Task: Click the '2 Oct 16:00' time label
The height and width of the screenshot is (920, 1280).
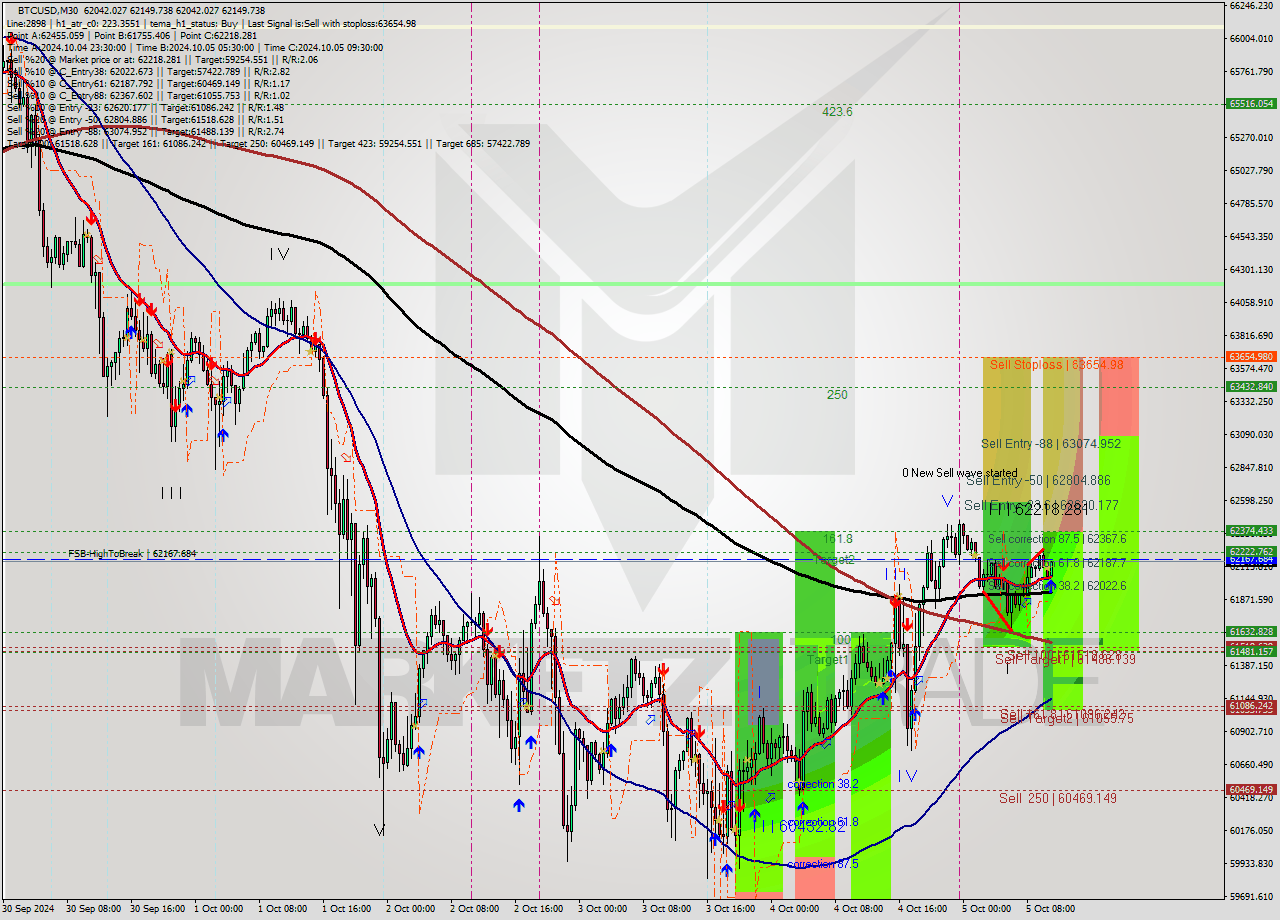Action: 539,909
